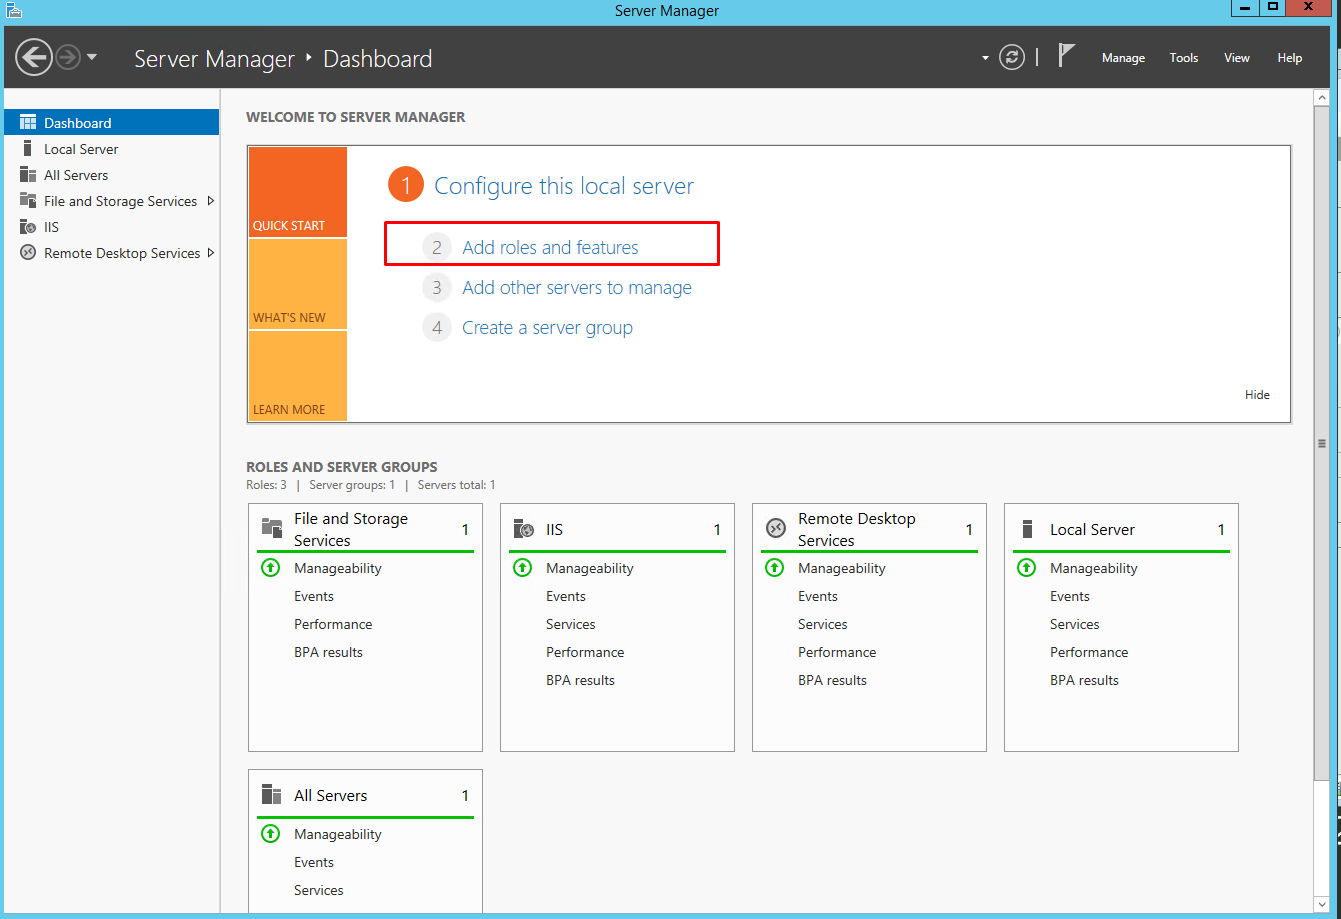Expand Remote Desktop Services sidebar arrow
The width and height of the screenshot is (1341, 919).
click(x=210, y=253)
